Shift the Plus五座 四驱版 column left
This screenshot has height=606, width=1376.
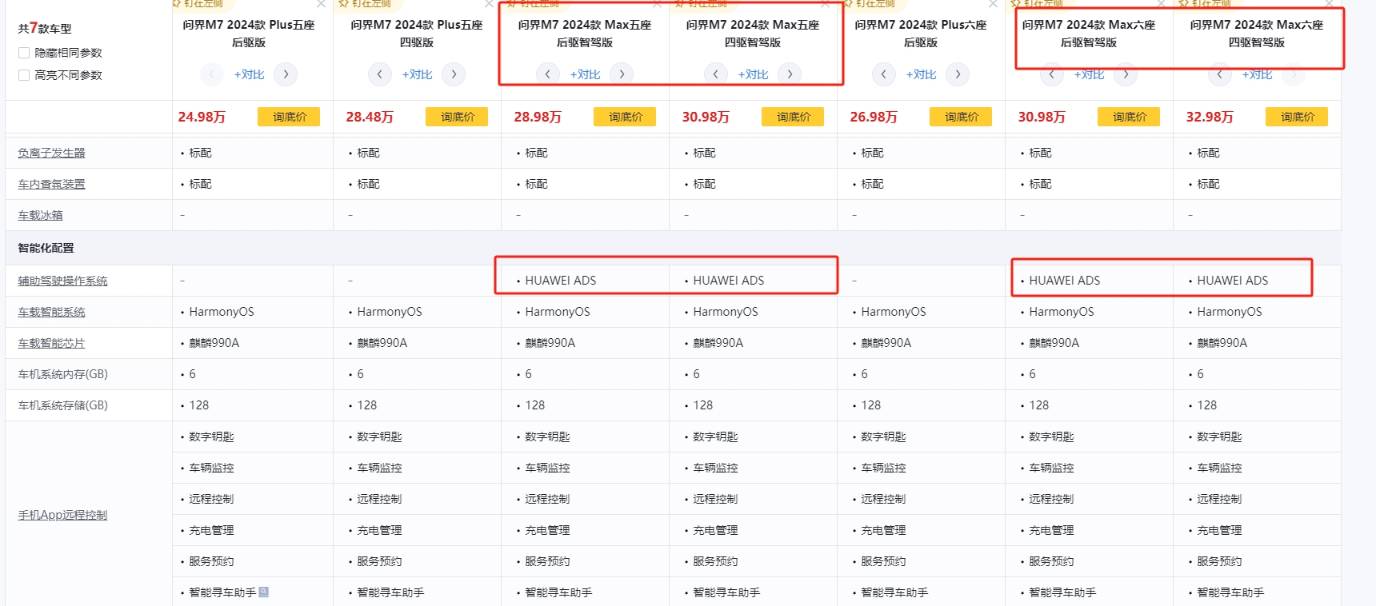pos(380,73)
